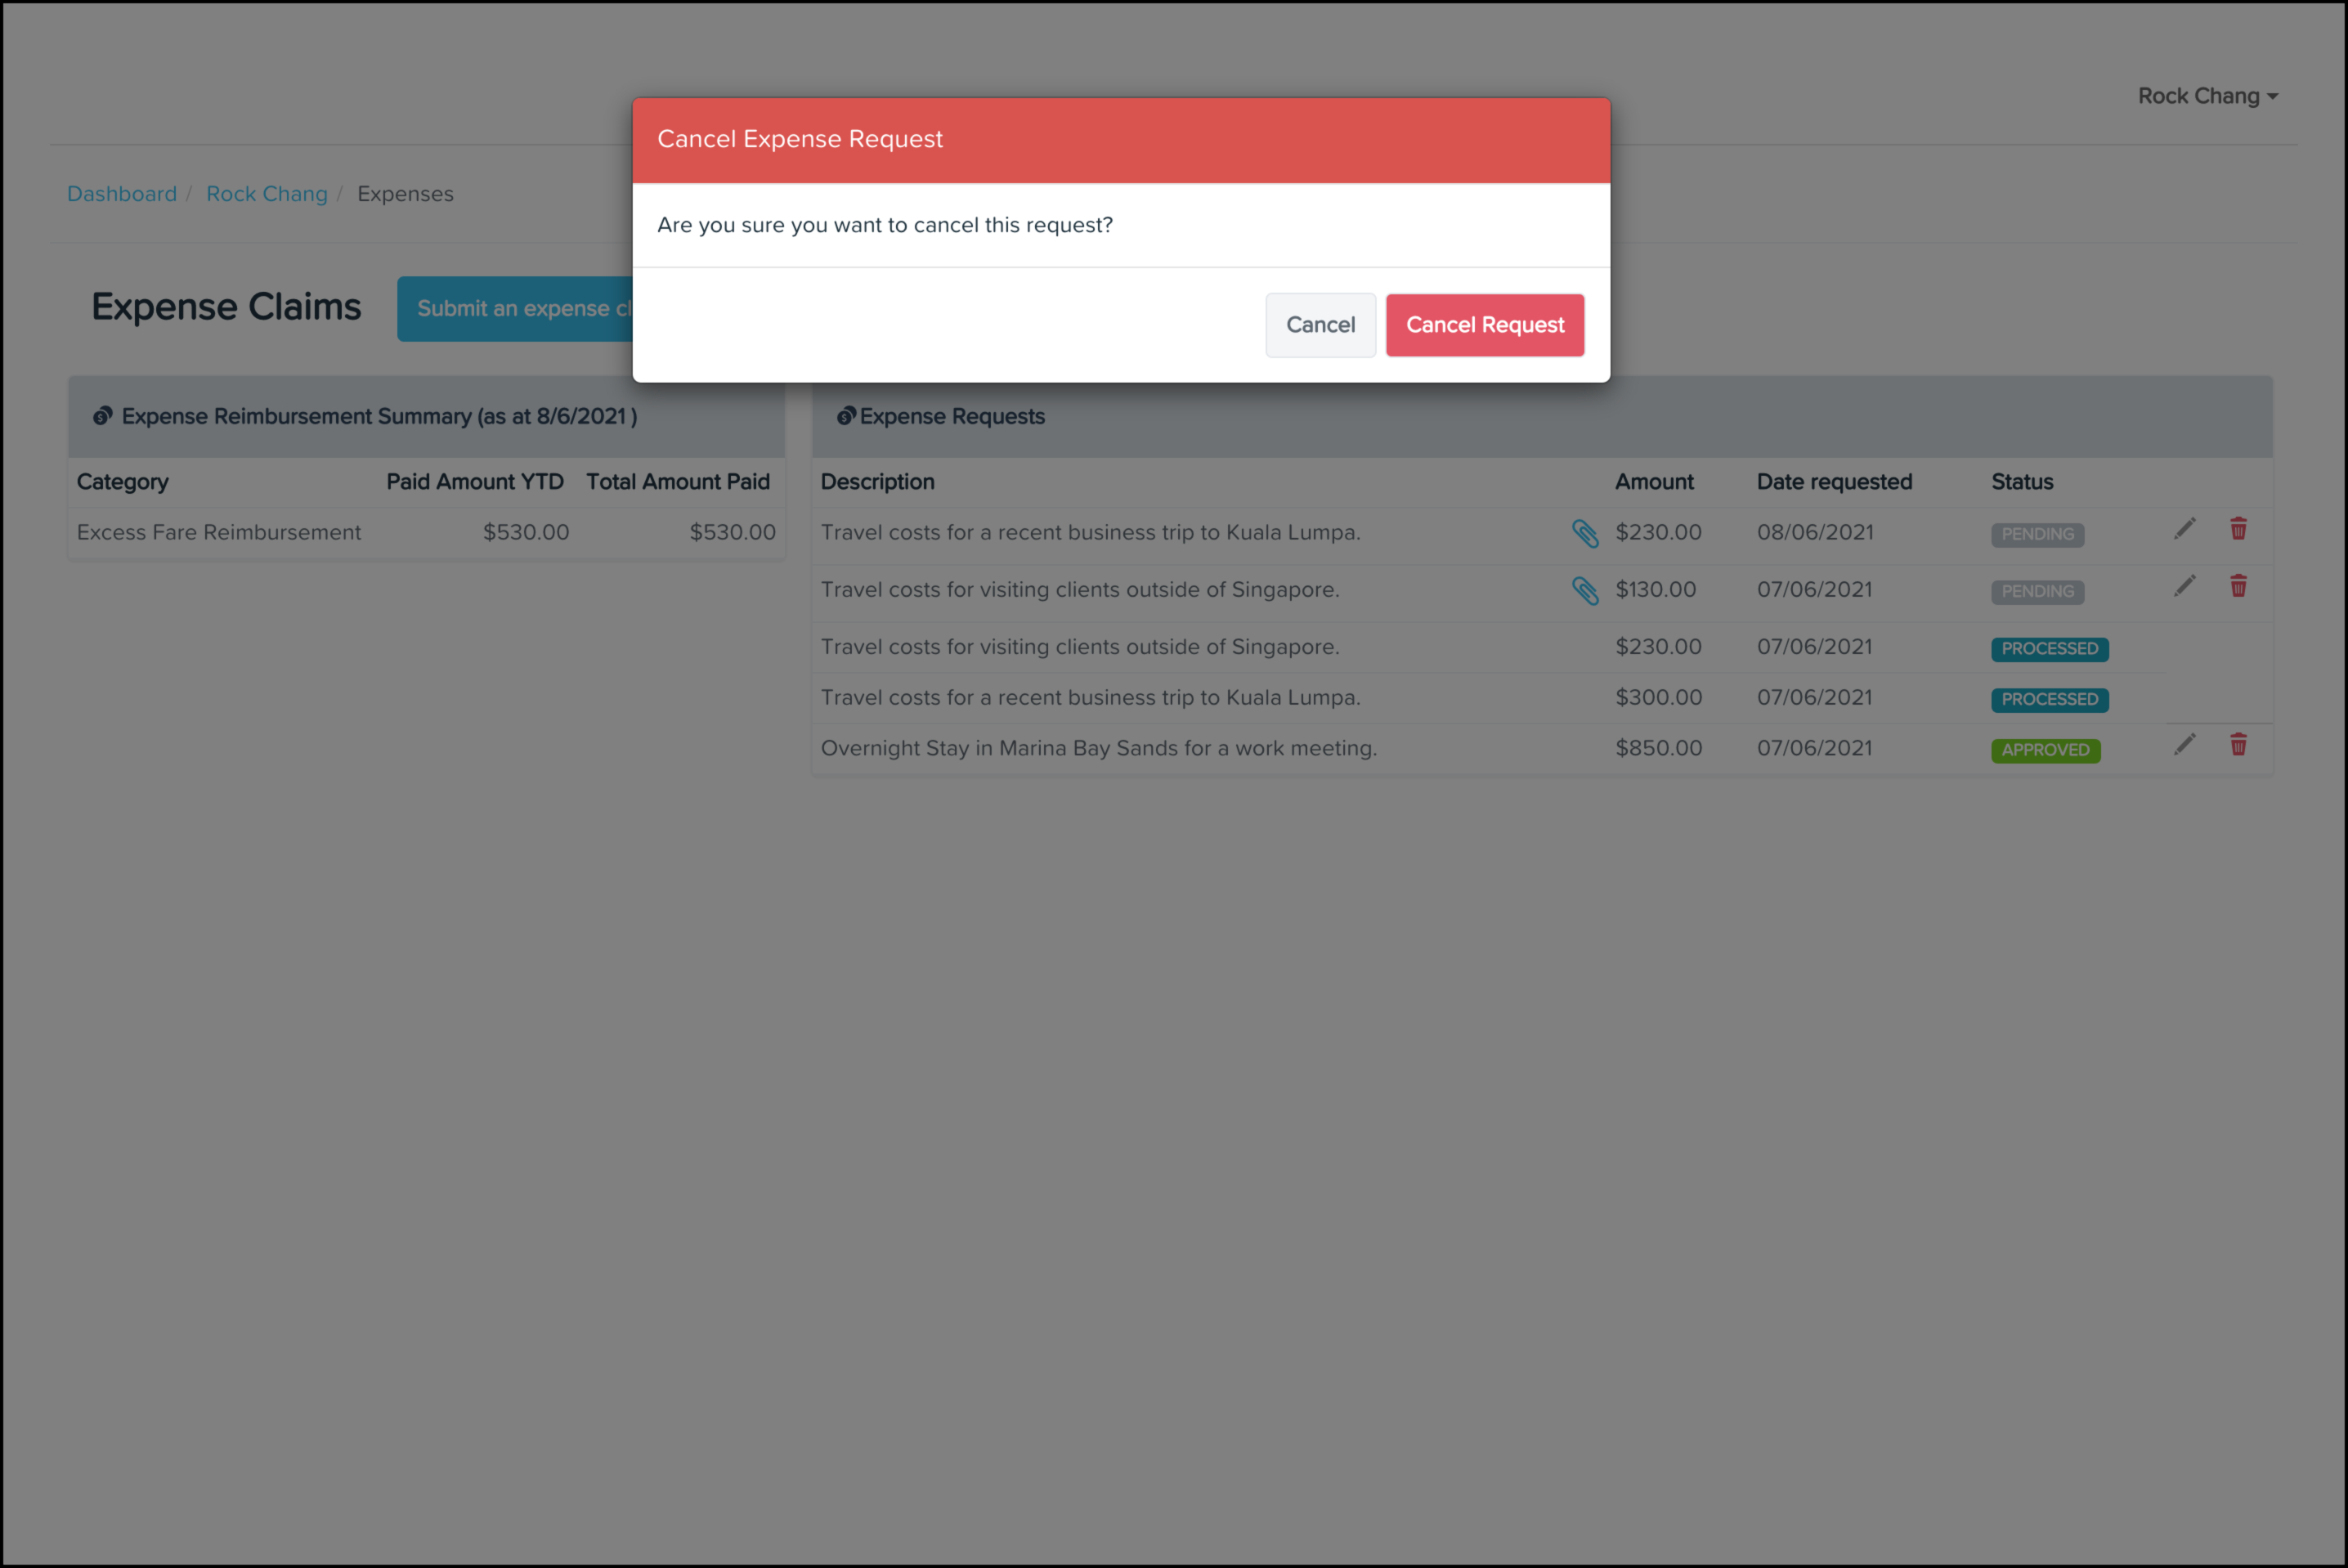This screenshot has width=2348, height=1568.
Task: Edit the Marina Bay Sands approved request
Action: [x=2184, y=745]
